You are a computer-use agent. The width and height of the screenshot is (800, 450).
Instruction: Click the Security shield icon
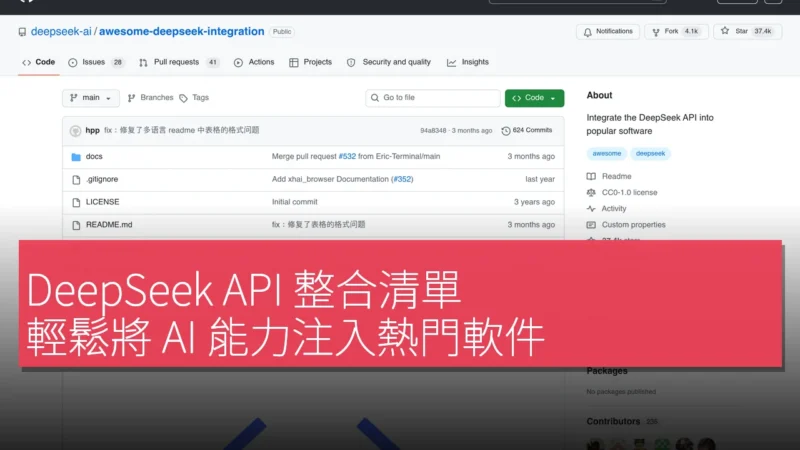coord(351,63)
